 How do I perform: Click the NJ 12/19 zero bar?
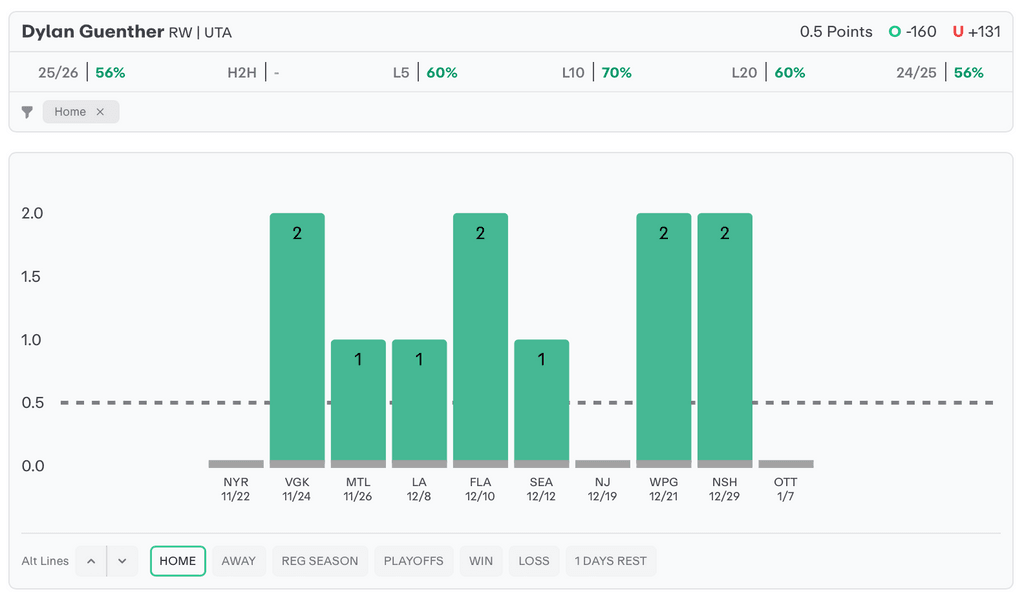(602, 464)
